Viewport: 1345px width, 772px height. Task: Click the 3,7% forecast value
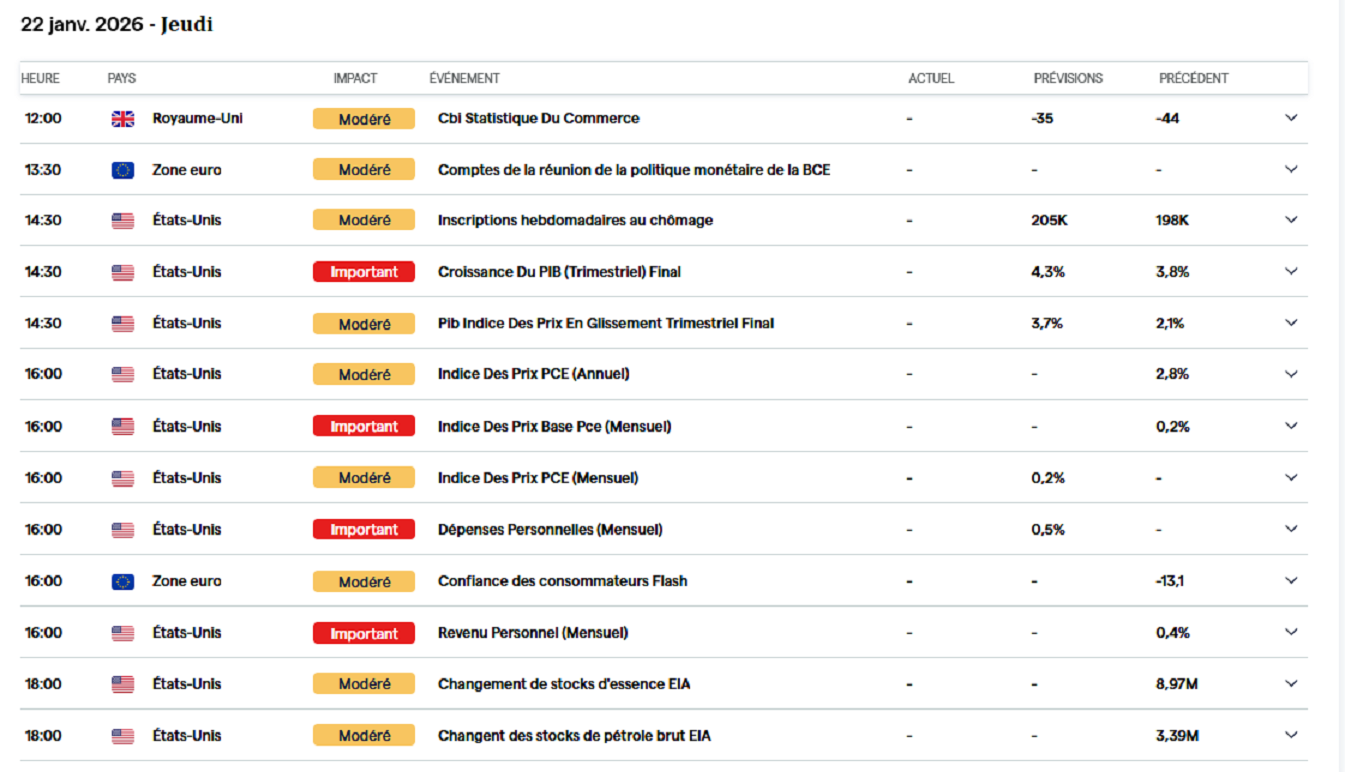coord(1046,323)
